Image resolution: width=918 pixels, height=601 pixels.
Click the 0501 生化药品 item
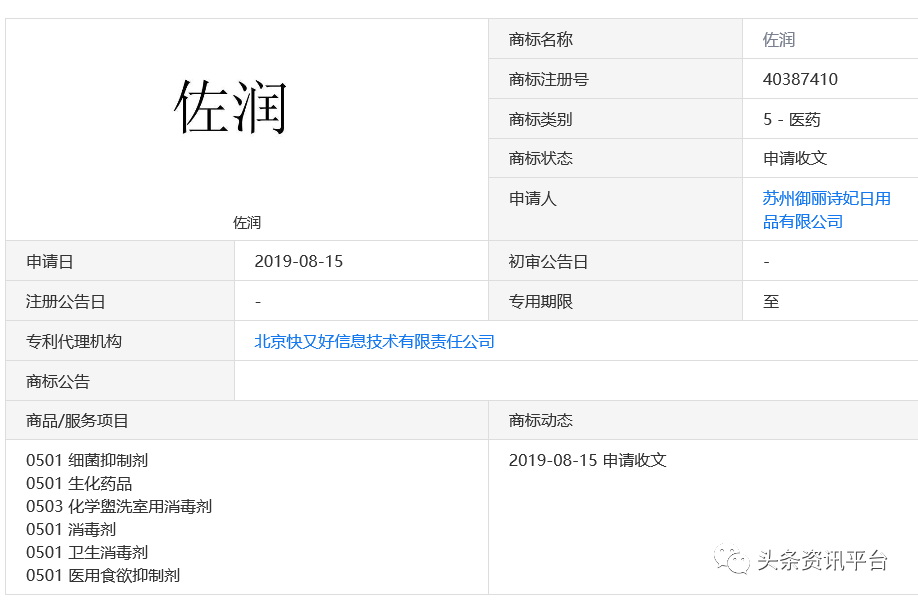79,483
